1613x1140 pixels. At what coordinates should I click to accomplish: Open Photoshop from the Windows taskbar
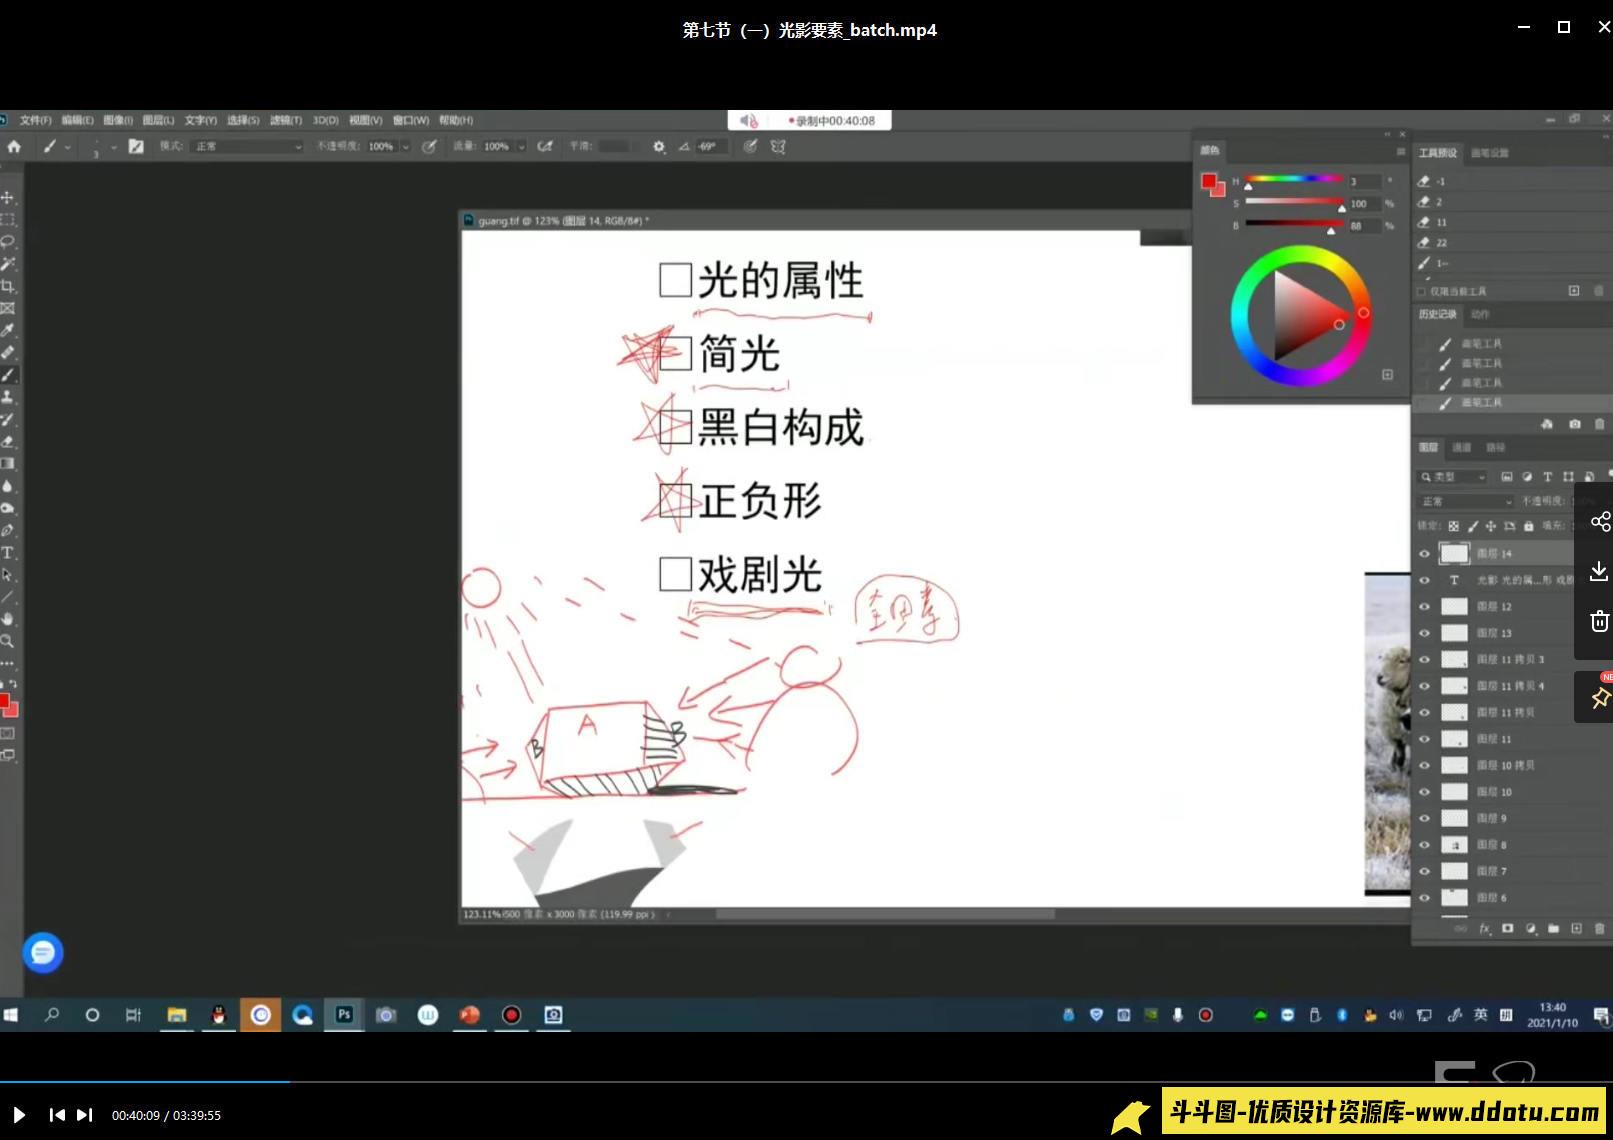point(344,1015)
